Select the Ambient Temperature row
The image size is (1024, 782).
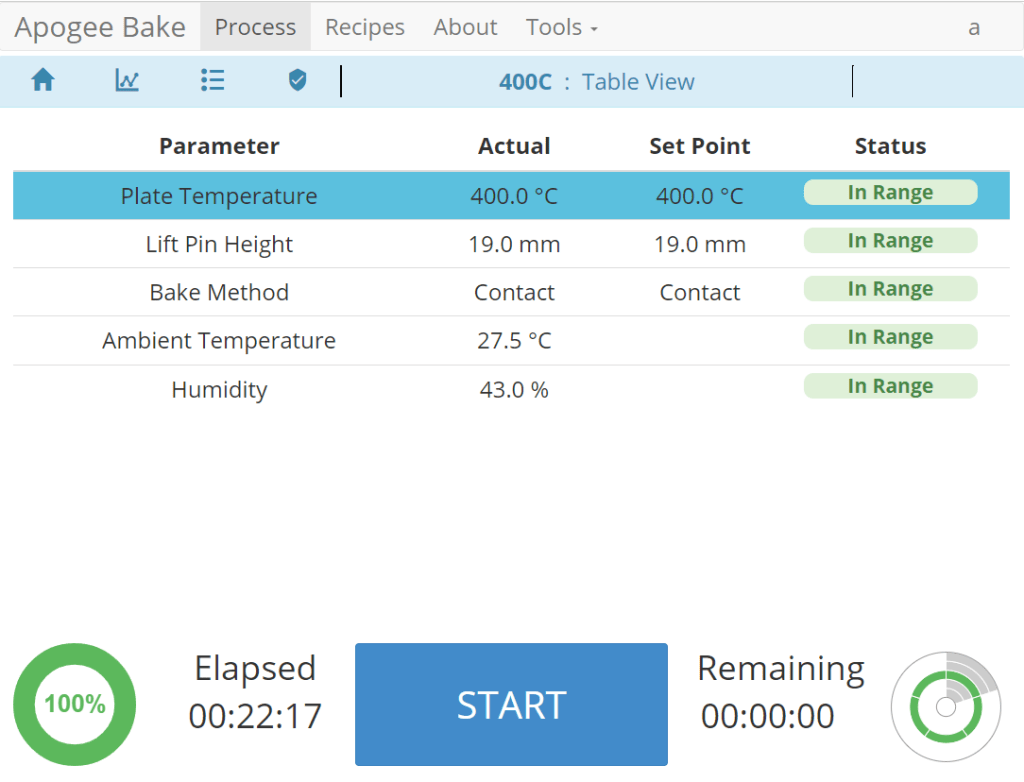coord(219,340)
